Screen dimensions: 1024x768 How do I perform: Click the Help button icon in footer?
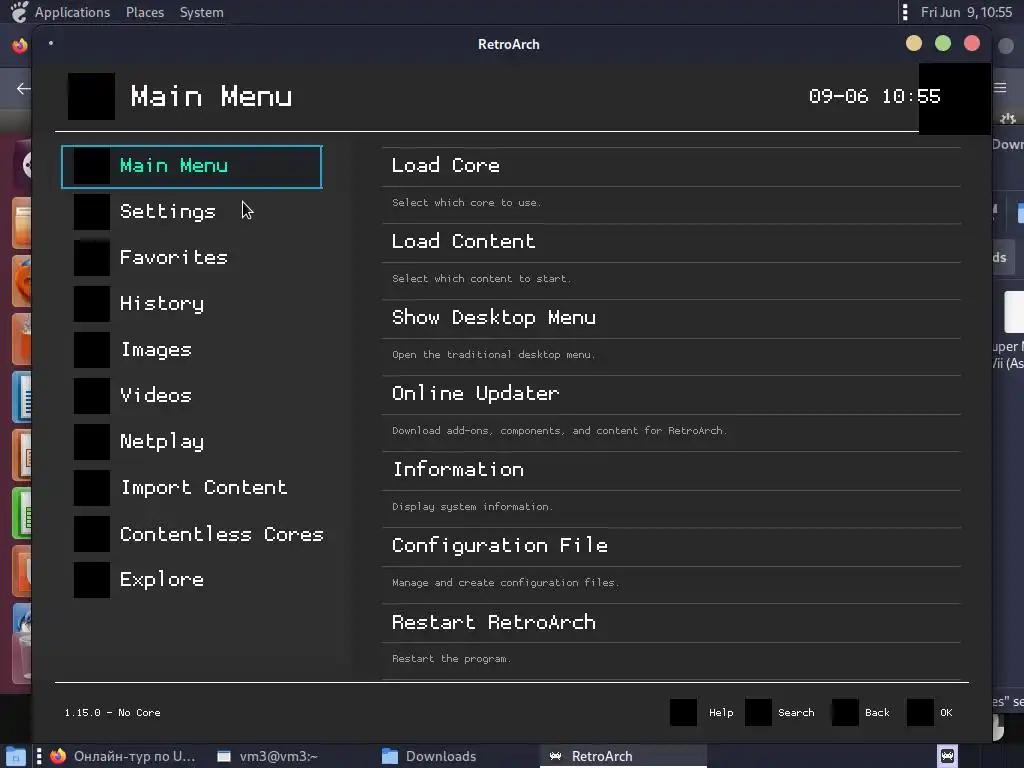[684, 712]
